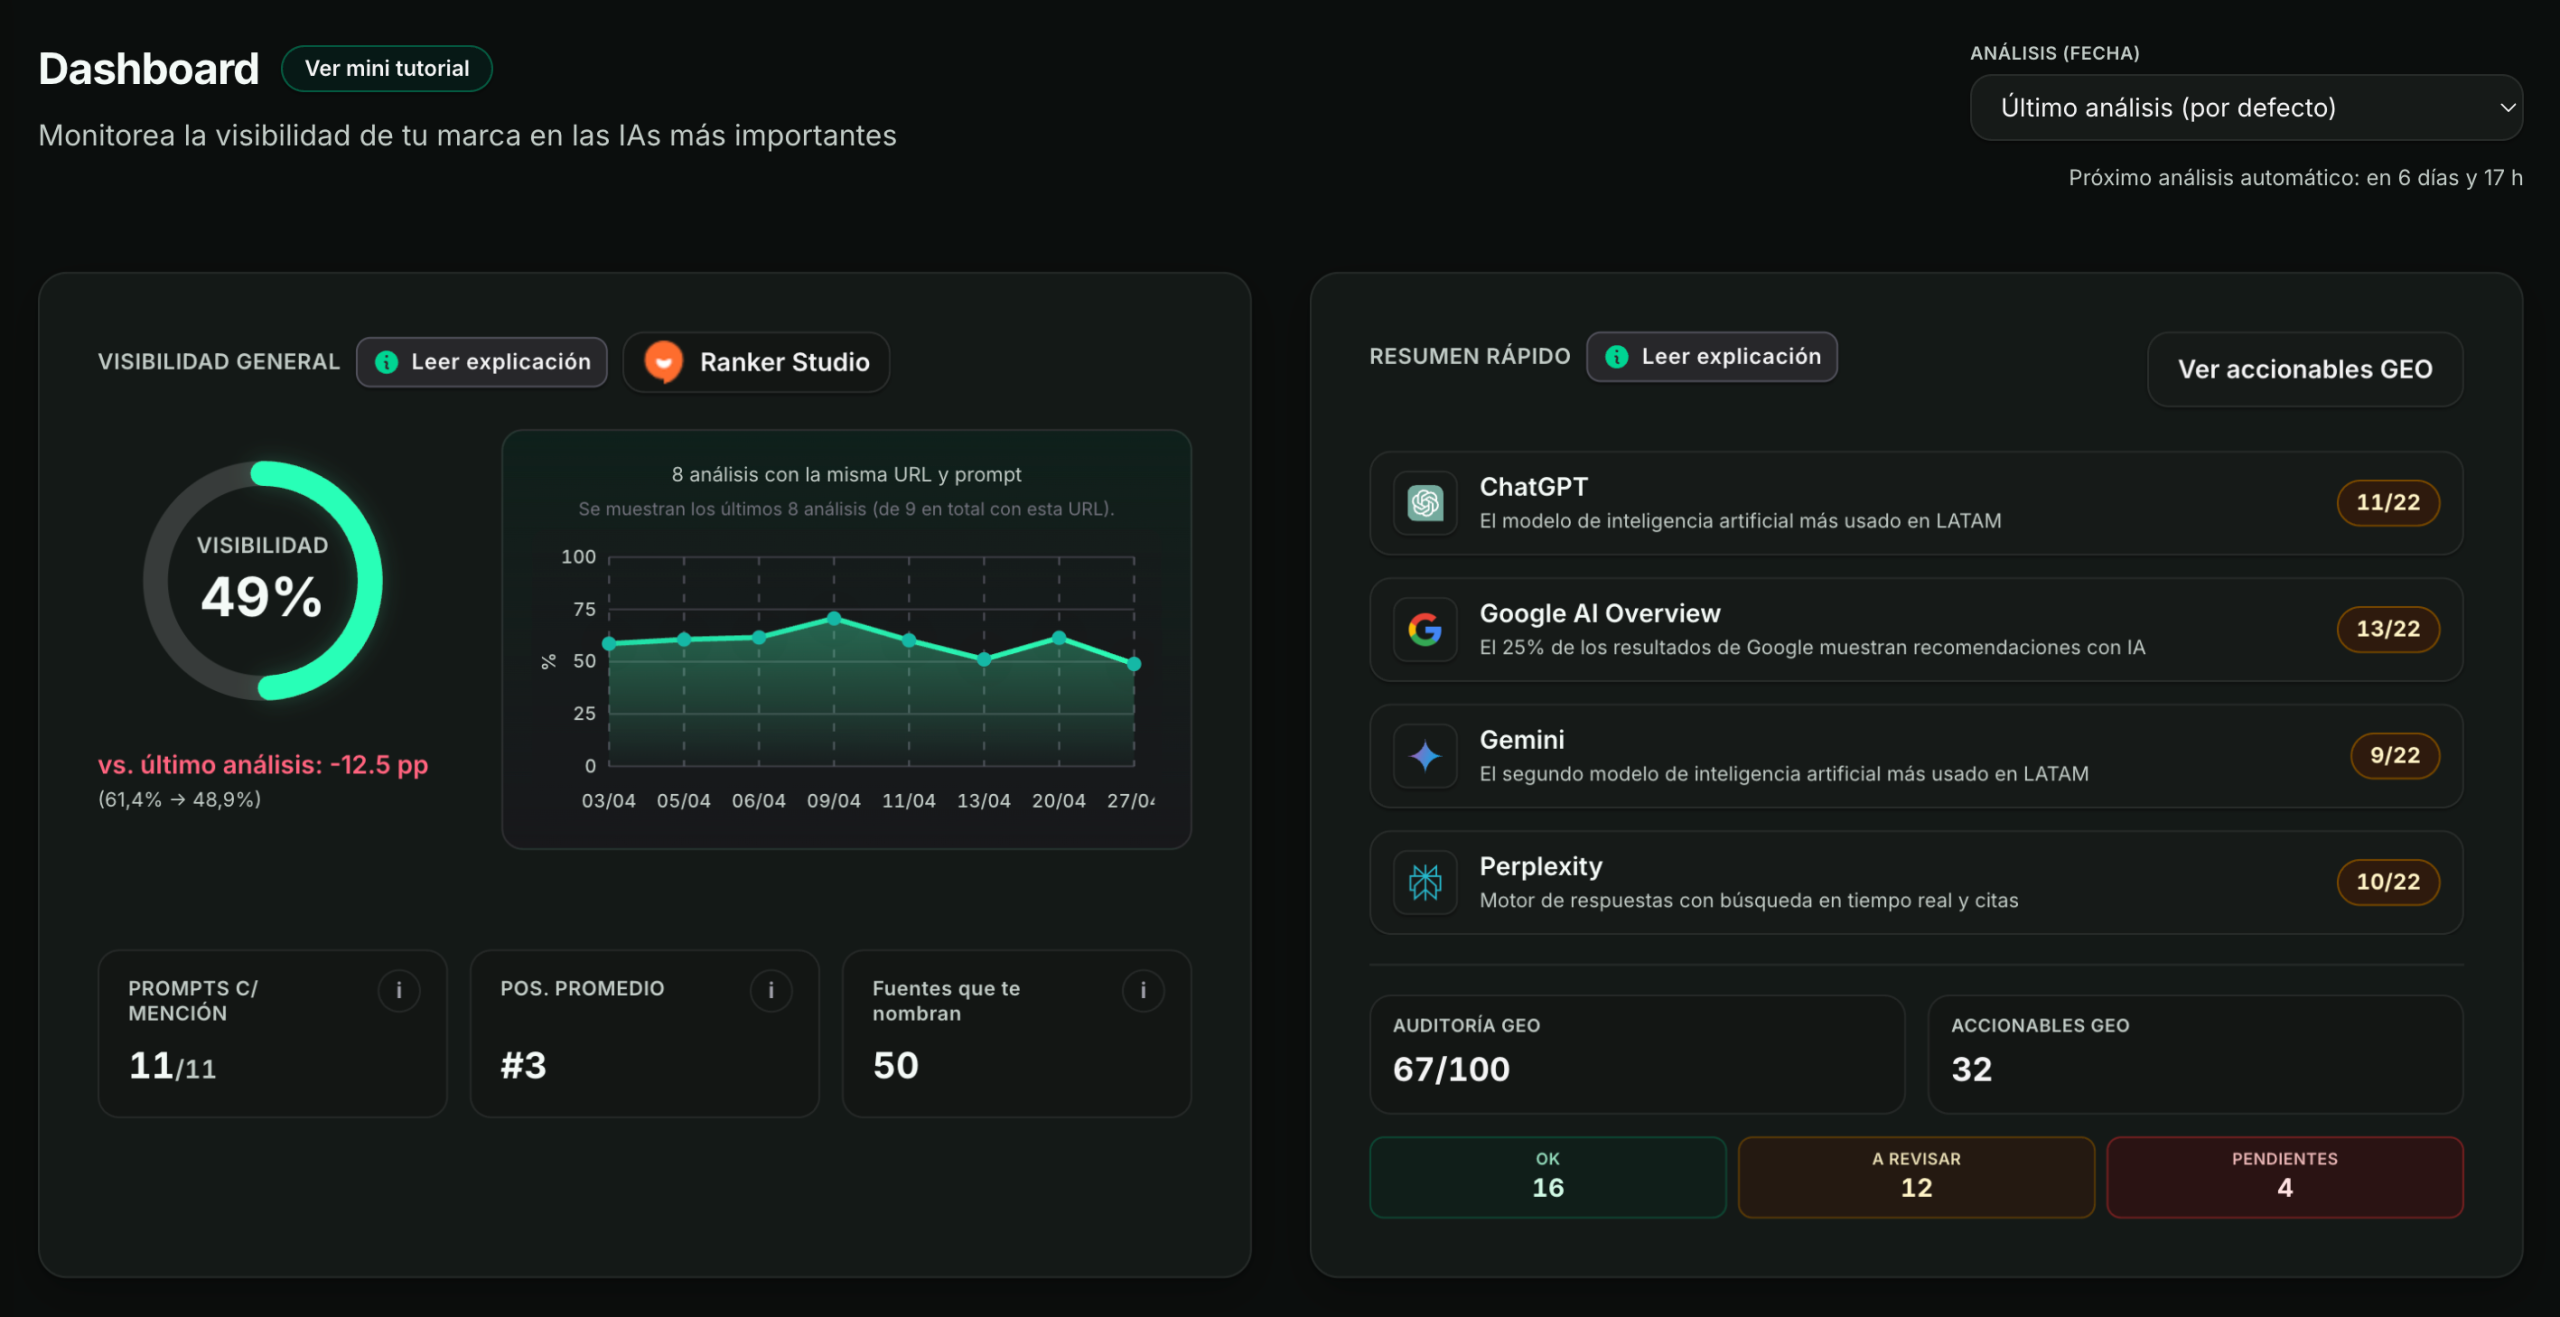Click the Ranker Studio orange logo
Image resolution: width=2560 pixels, height=1317 pixels.
[663, 362]
